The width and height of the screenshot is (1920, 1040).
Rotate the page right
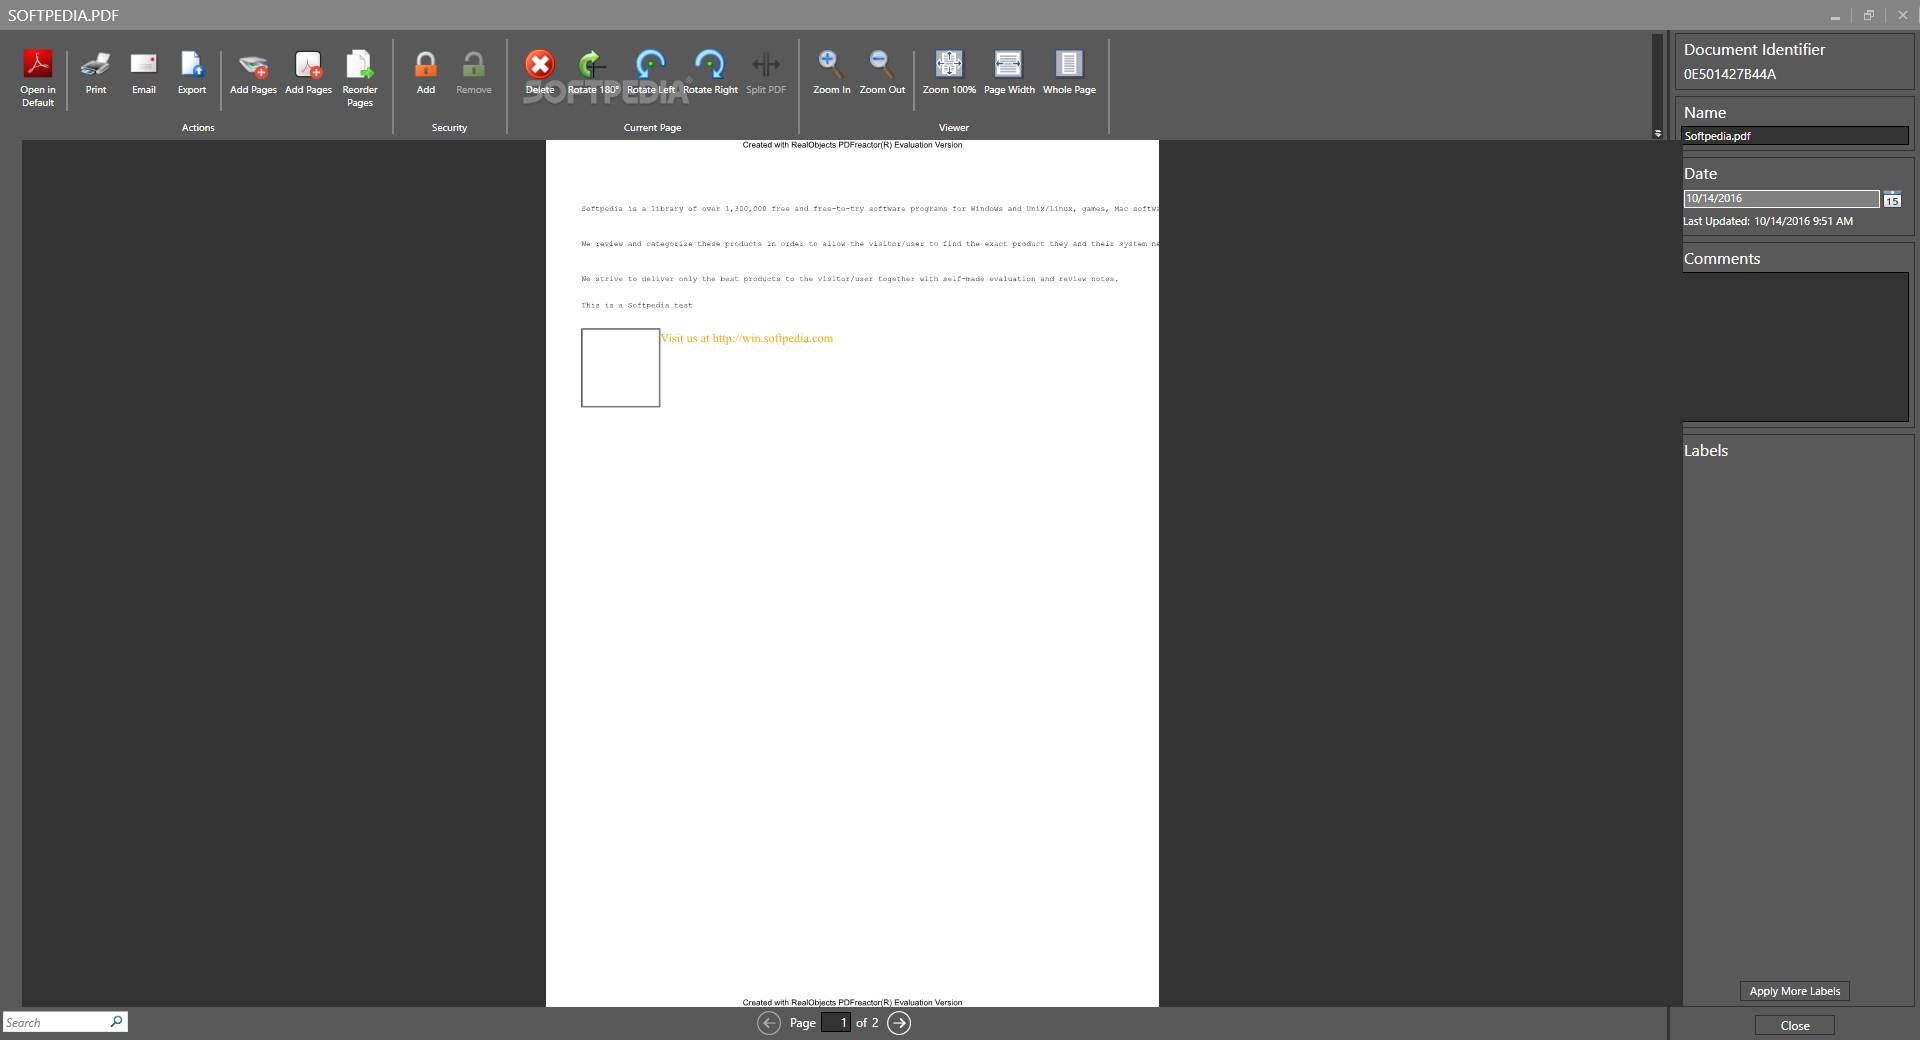pyautogui.click(x=710, y=72)
